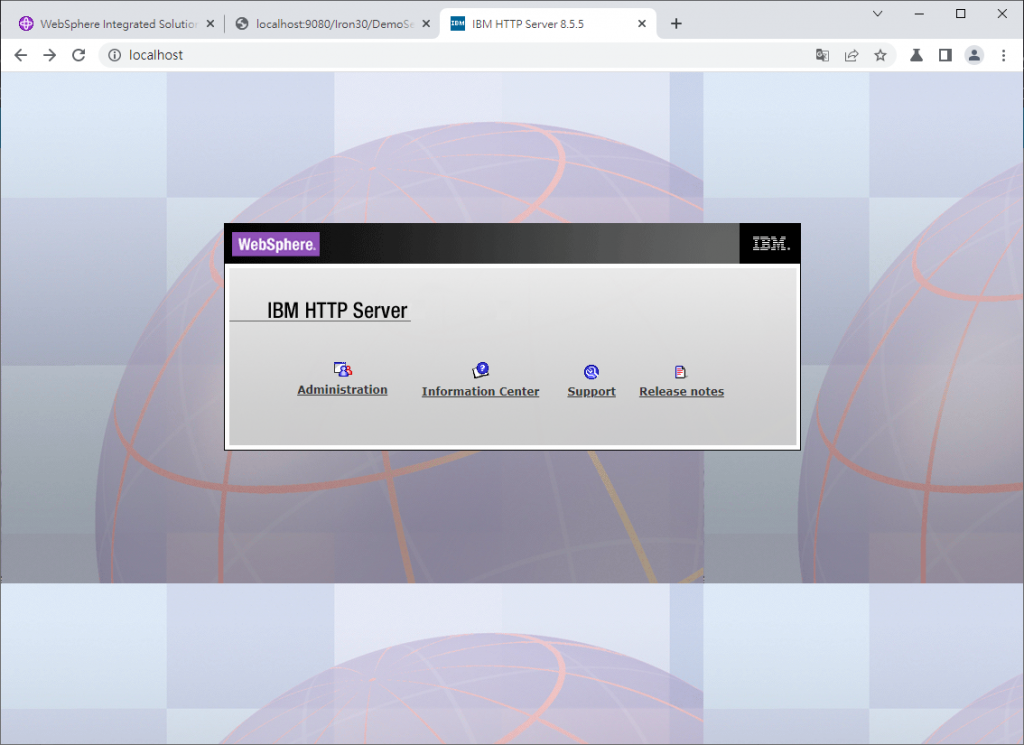Toggle the browser side panel
Viewport: 1024px width, 745px height.
coord(945,55)
